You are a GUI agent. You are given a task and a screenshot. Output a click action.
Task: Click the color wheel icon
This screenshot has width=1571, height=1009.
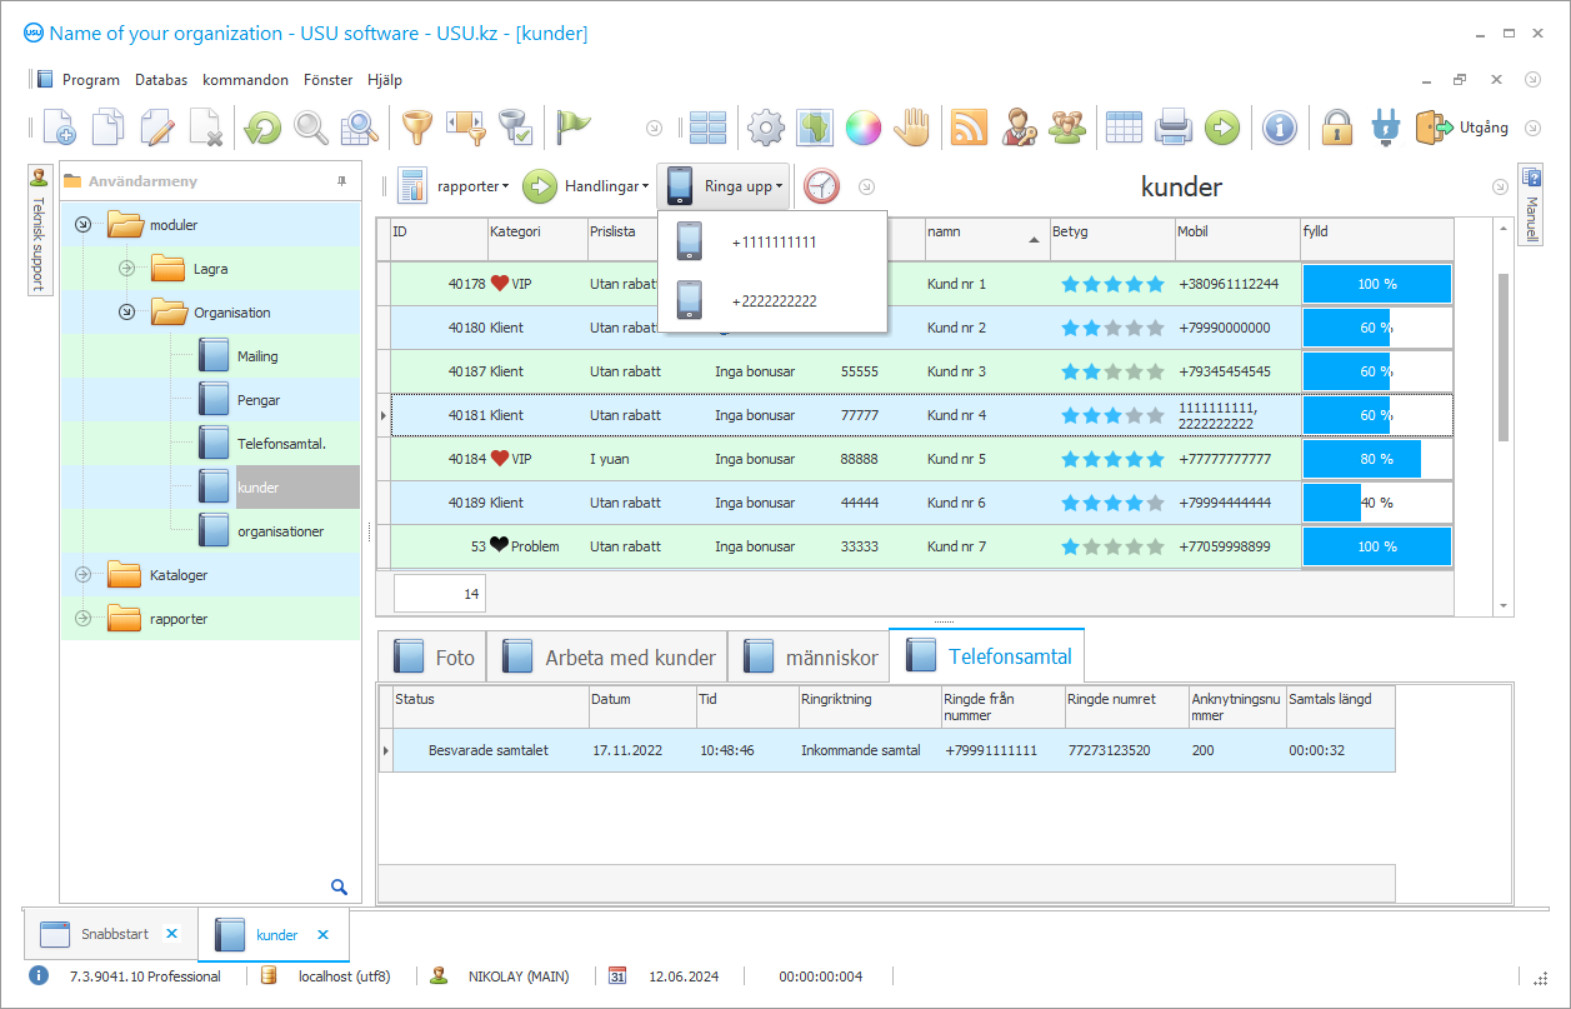tap(863, 128)
